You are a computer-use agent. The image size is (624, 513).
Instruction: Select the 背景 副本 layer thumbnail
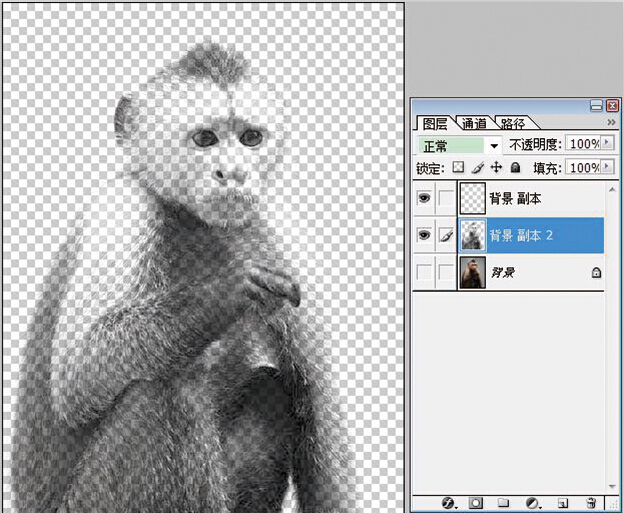[472, 199]
